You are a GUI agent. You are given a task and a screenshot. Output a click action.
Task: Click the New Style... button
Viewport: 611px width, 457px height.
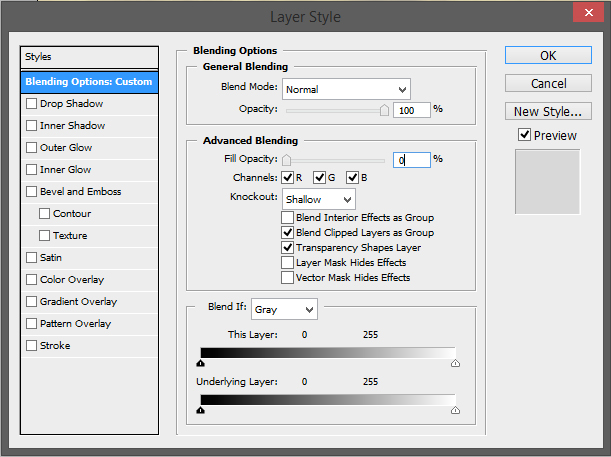tap(548, 111)
